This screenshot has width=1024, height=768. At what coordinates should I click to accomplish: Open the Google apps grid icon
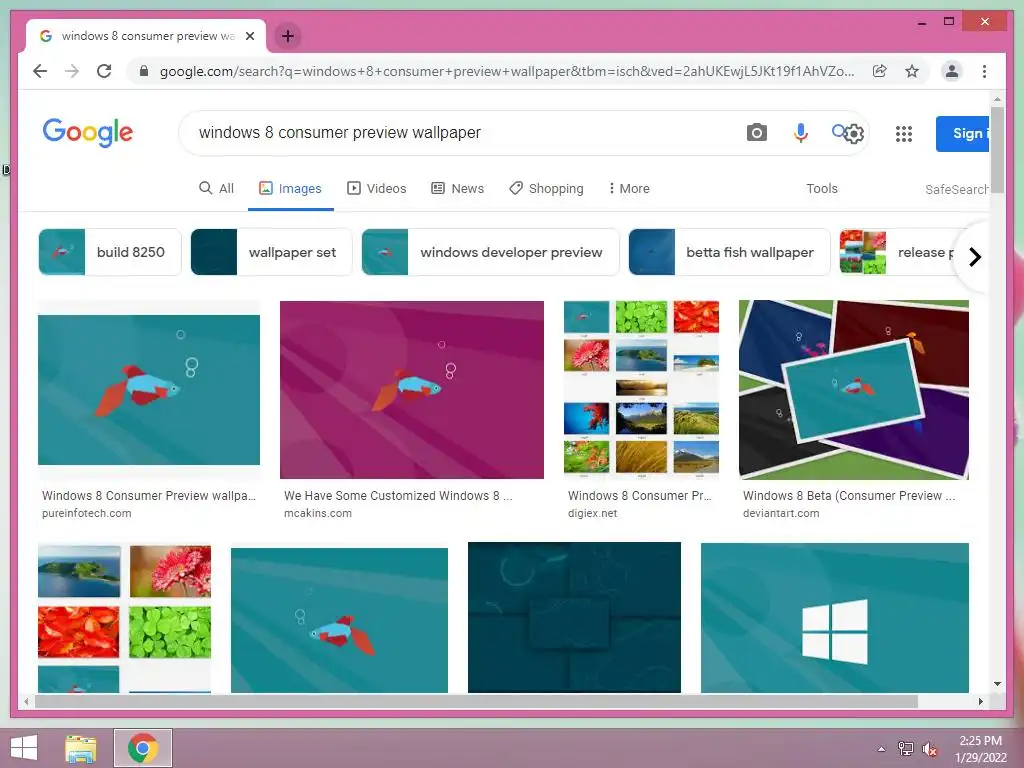coord(903,134)
